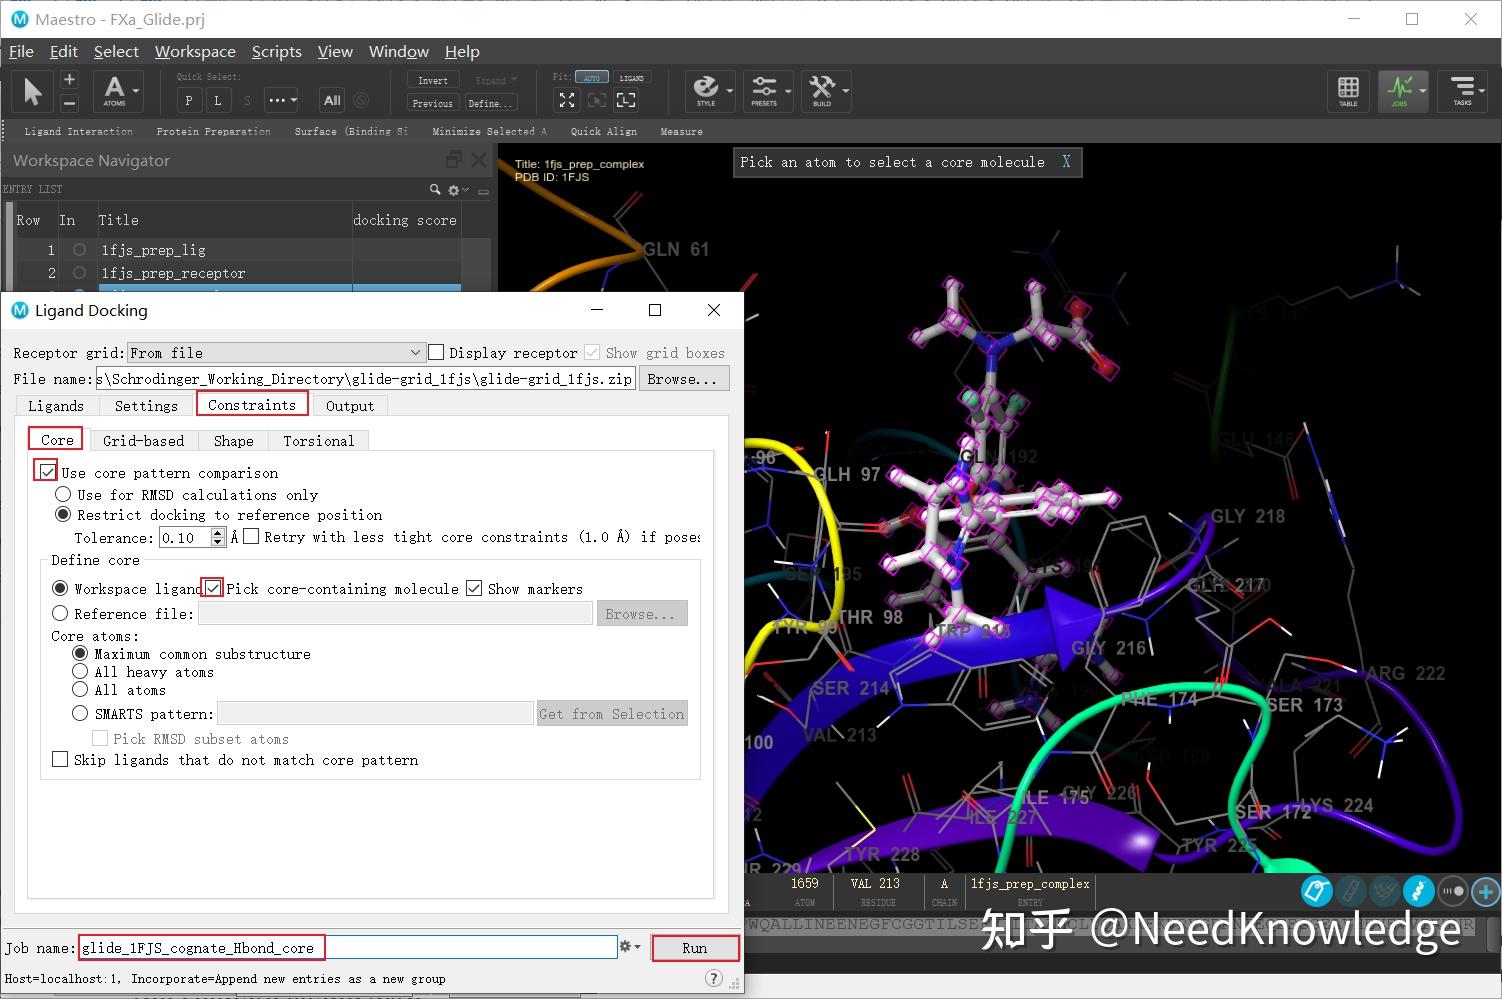Image resolution: width=1502 pixels, height=999 pixels.
Task: Click the blue tag label icon in workspace corner
Action: tap(1316, 891)
